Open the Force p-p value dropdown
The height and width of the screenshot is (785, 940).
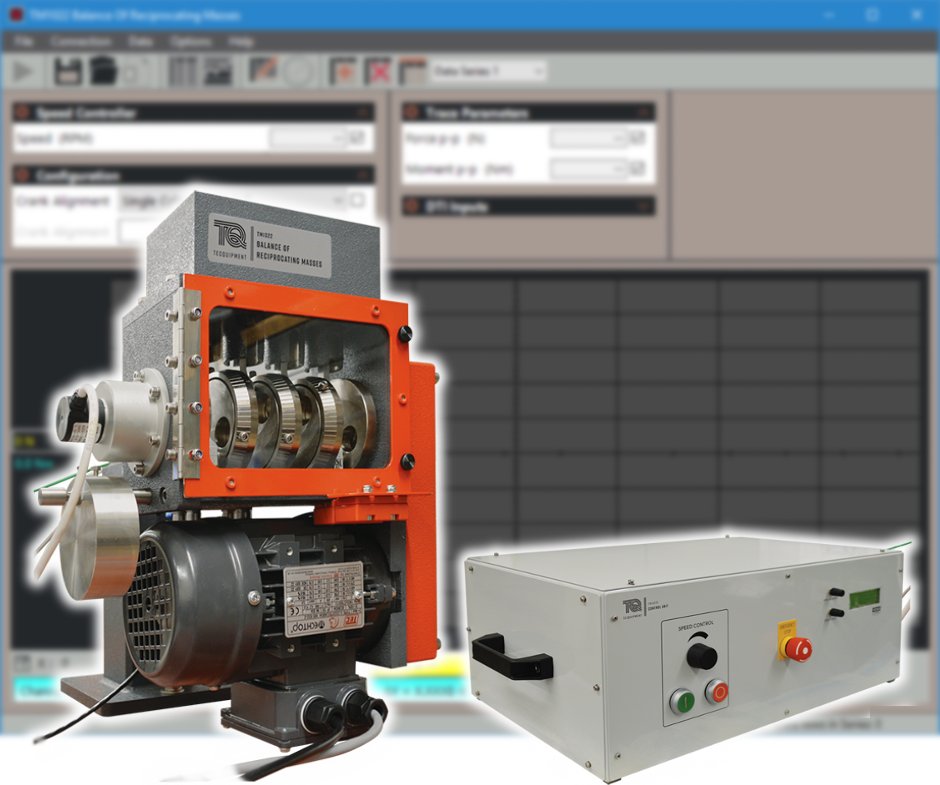[588, 139]
